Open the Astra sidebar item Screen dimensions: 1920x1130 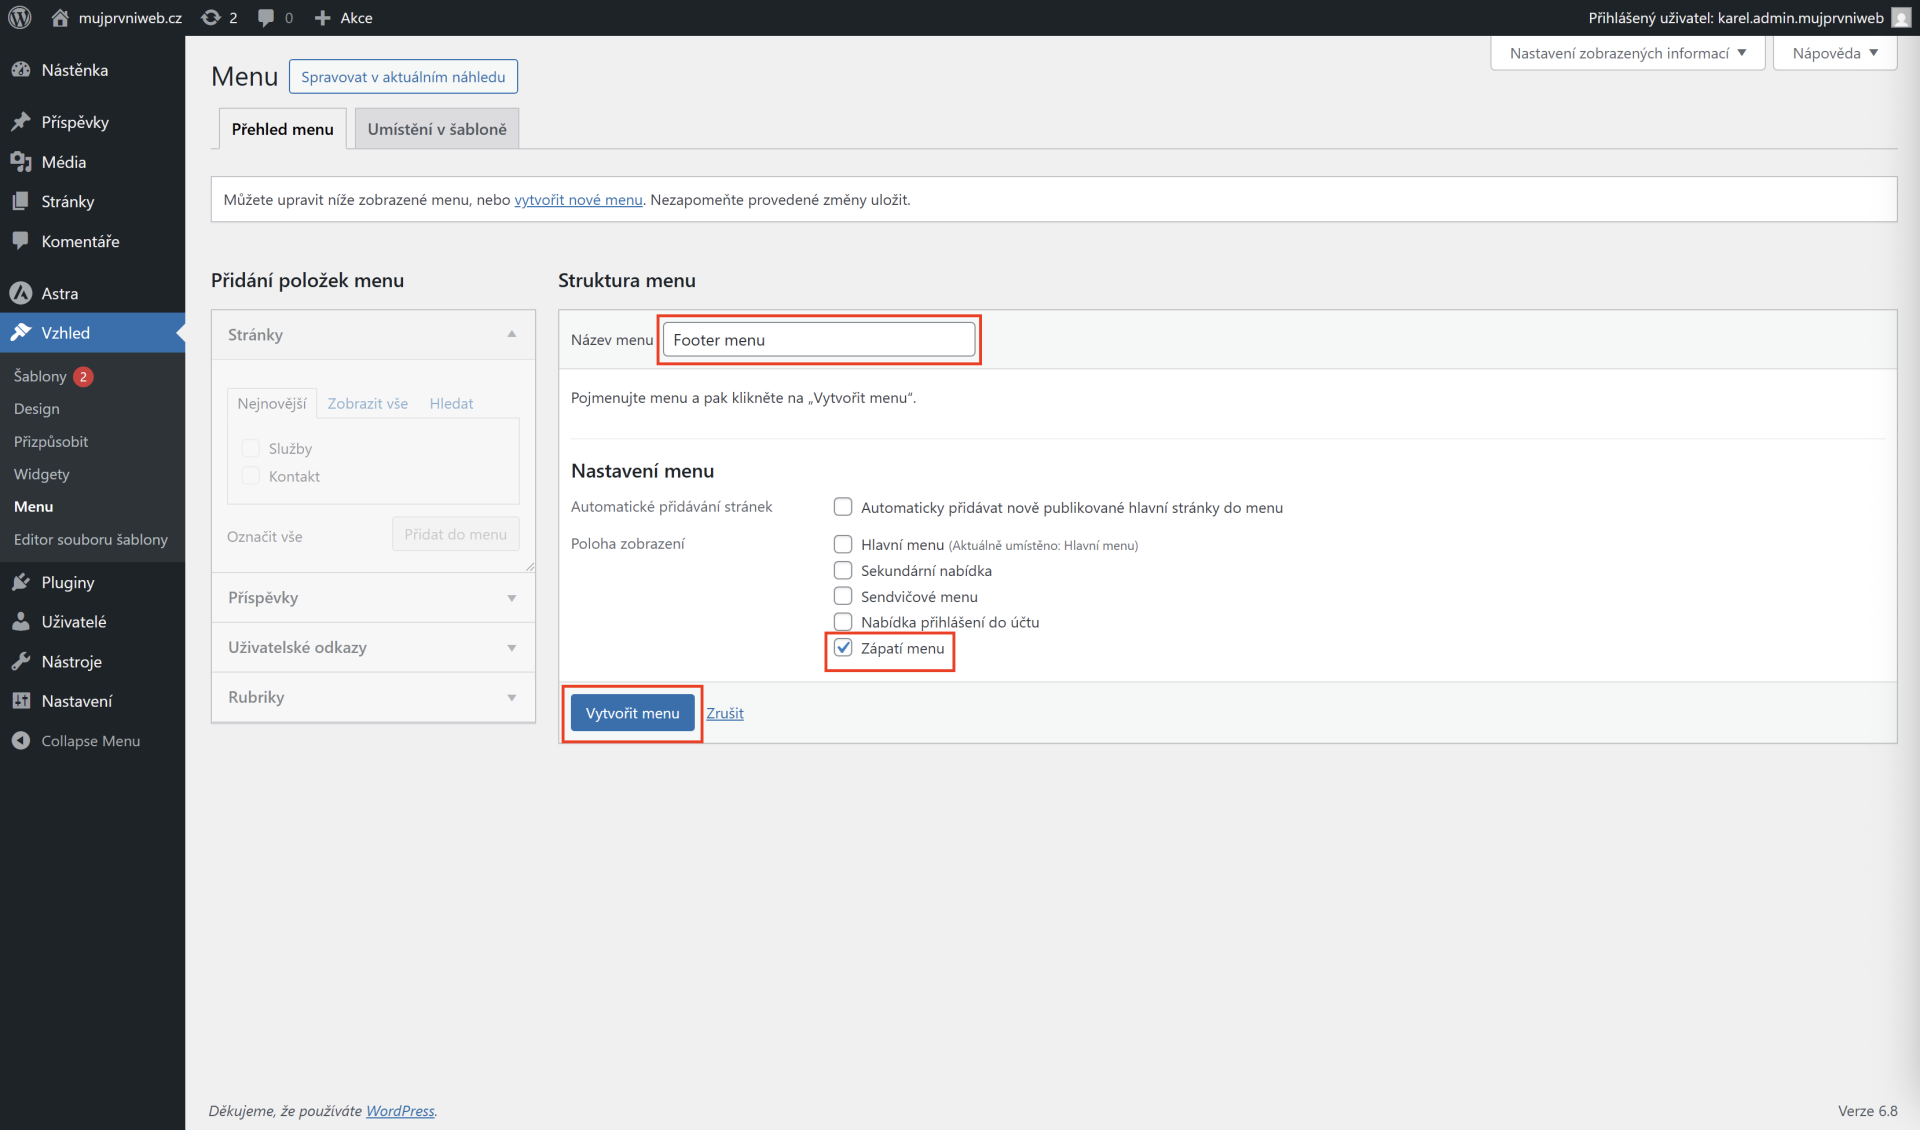(60, 293)
